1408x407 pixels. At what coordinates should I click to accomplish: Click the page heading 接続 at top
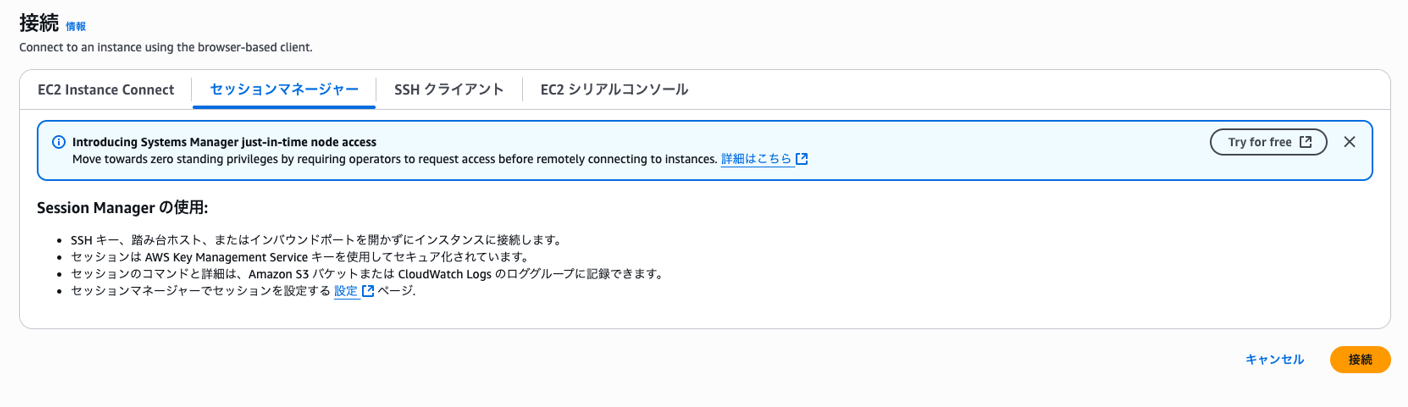point(39,23)
